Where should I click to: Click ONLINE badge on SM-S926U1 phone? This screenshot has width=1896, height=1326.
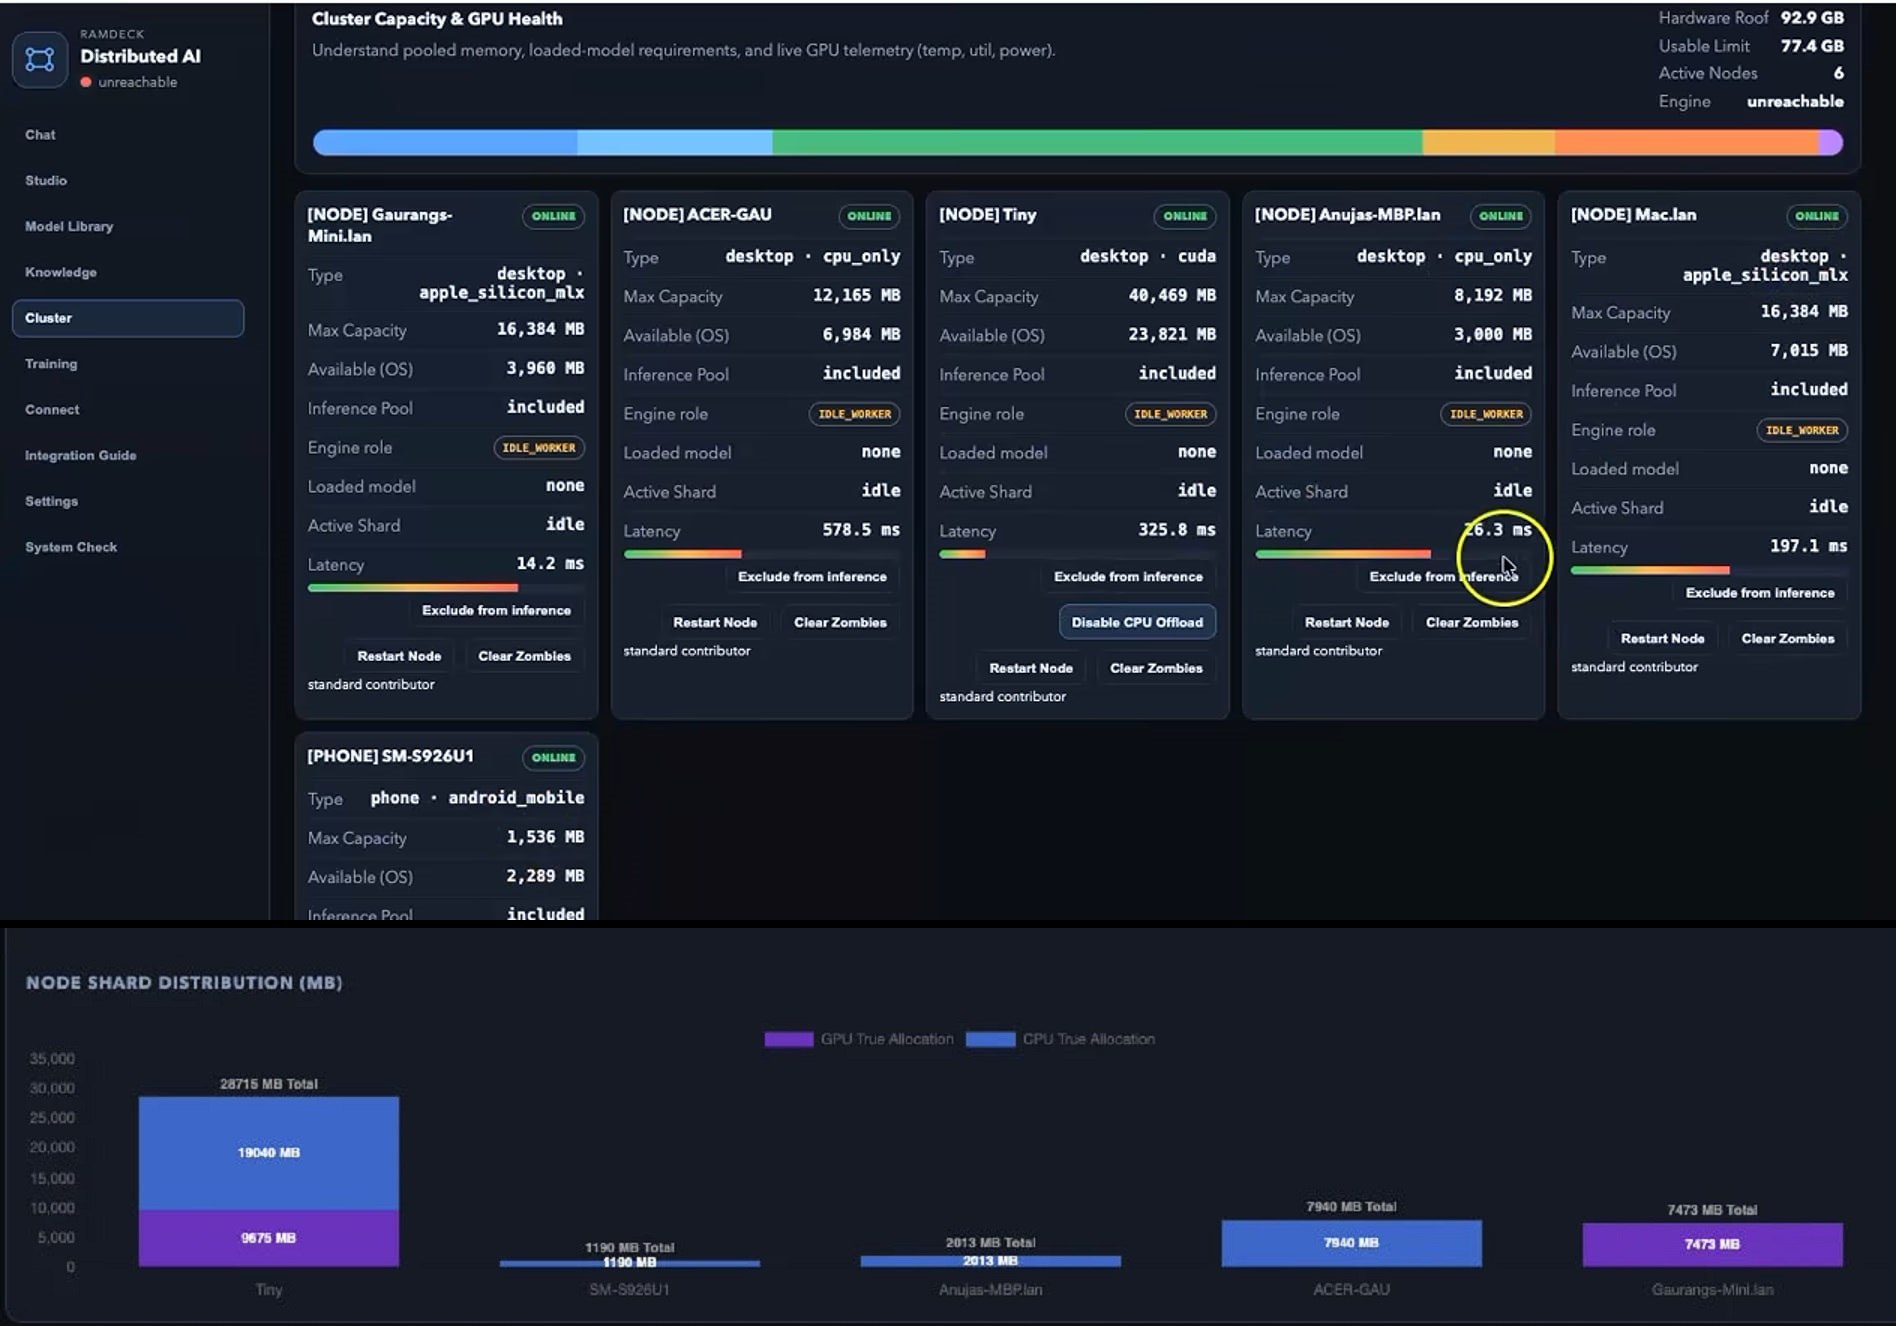click(553, 758)
